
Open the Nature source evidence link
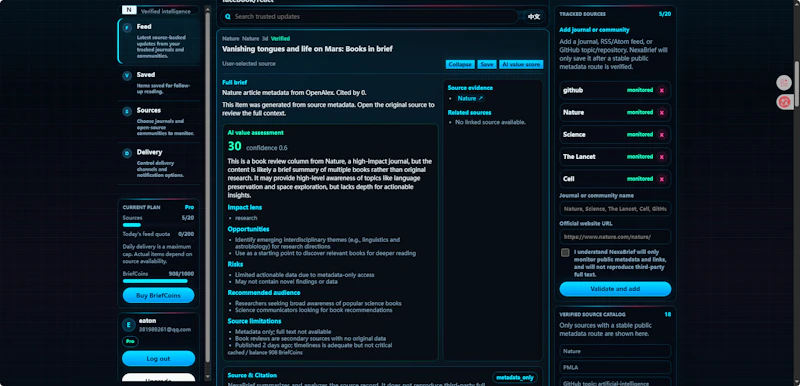click(469, 98)
